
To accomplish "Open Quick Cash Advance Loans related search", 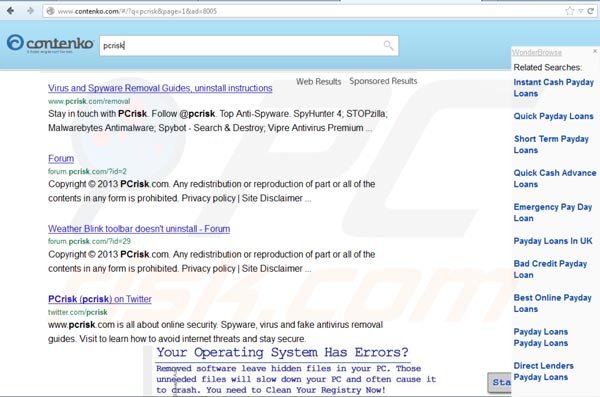I will (x=555, y=178).
